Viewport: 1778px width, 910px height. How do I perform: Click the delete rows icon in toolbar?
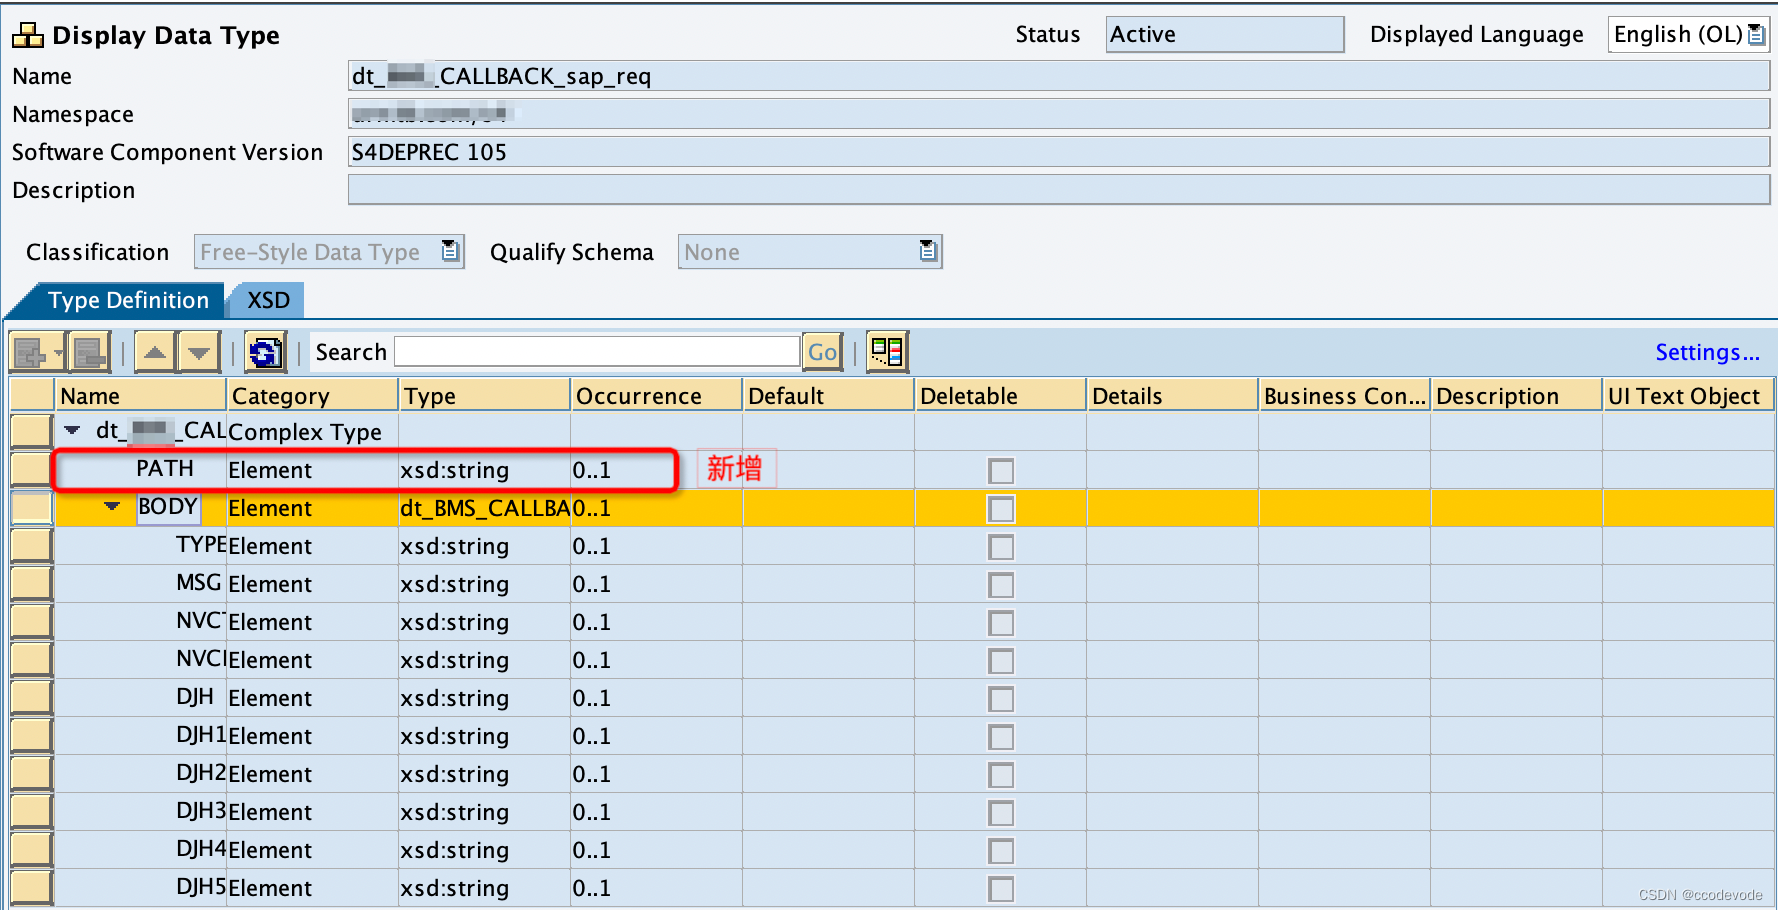(86, 352)
